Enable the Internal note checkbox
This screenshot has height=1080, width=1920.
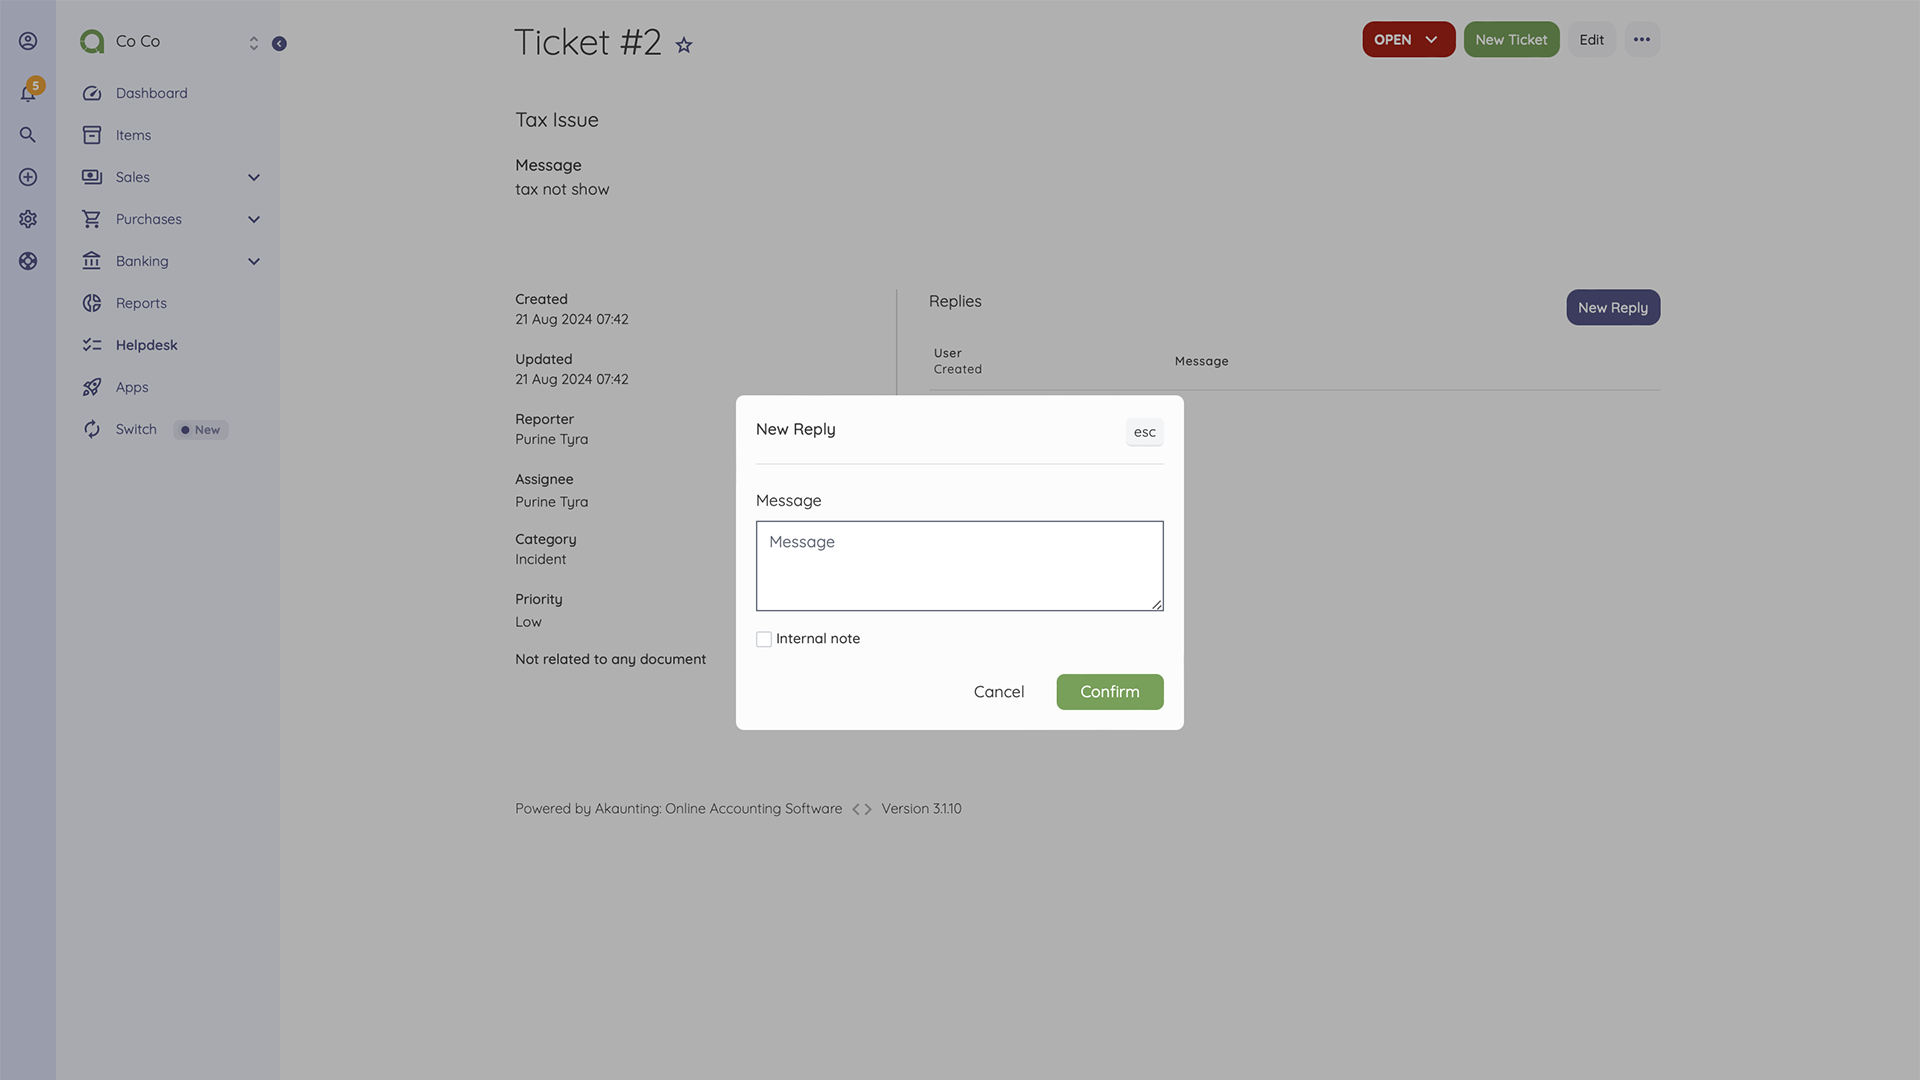point(763,638)
